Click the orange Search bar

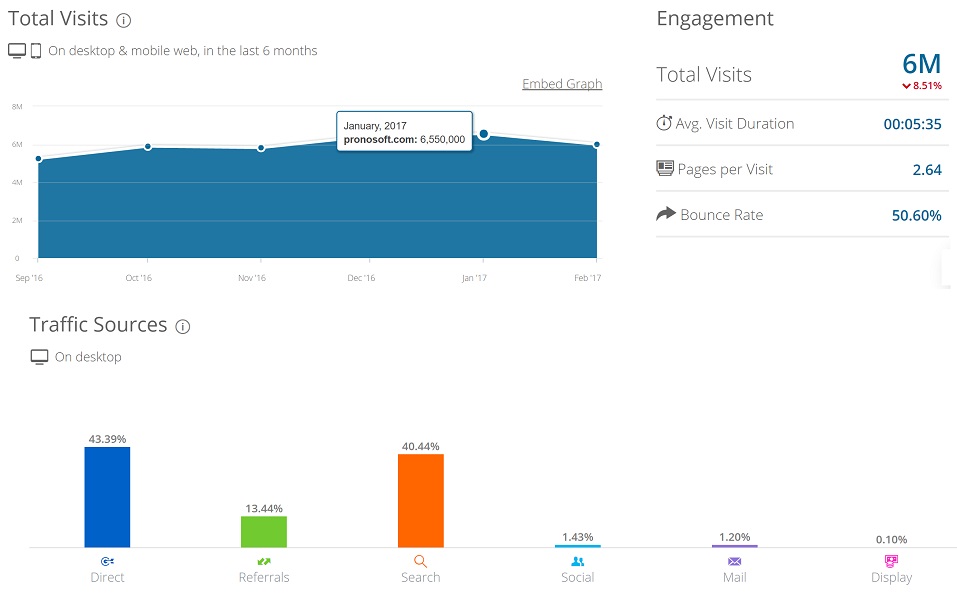[421, 501]
